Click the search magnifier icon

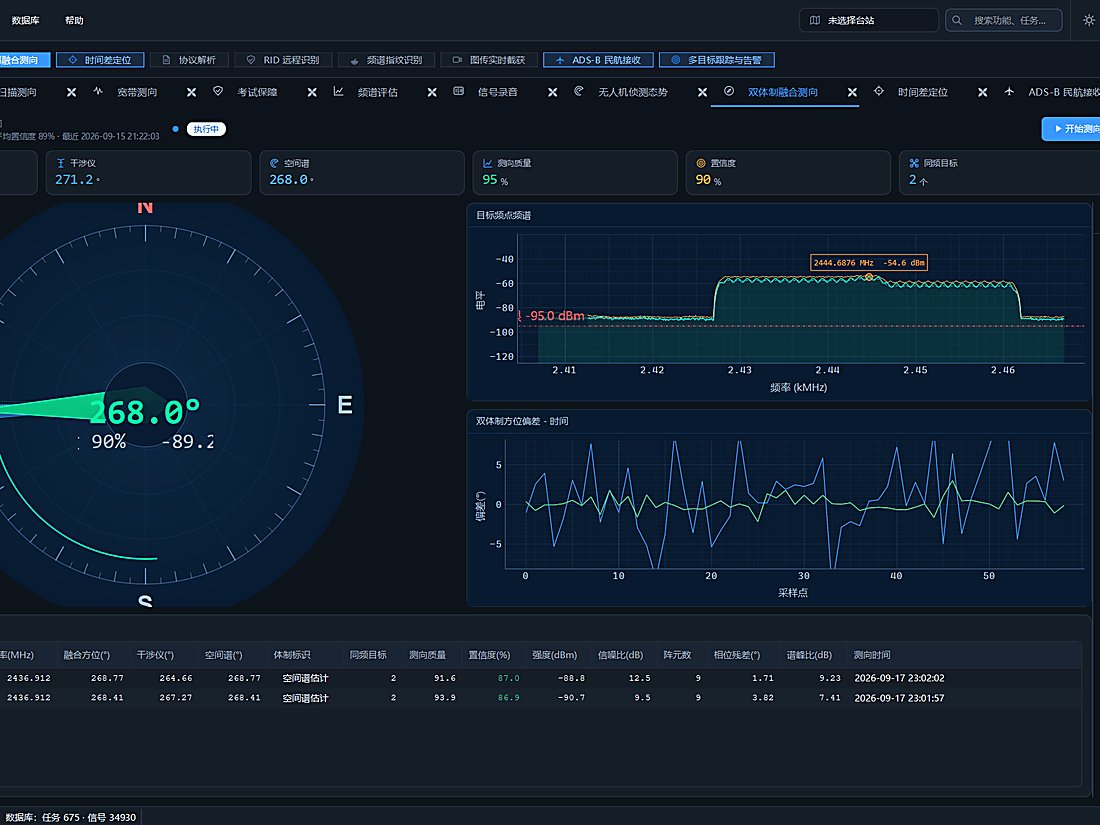coord(957,20)
